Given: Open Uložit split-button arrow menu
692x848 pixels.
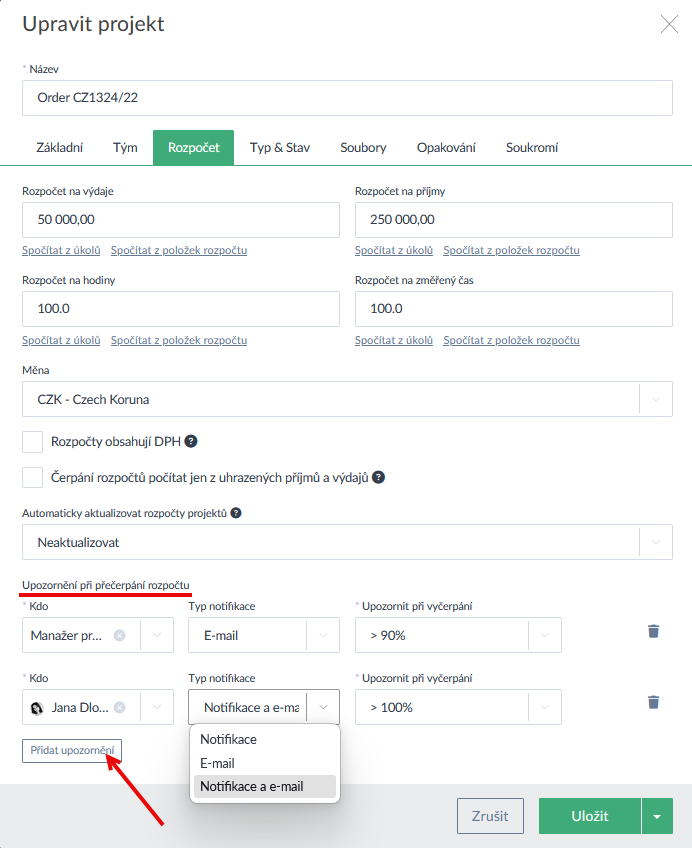Looking at the screenshot, I should pos(657,816).
